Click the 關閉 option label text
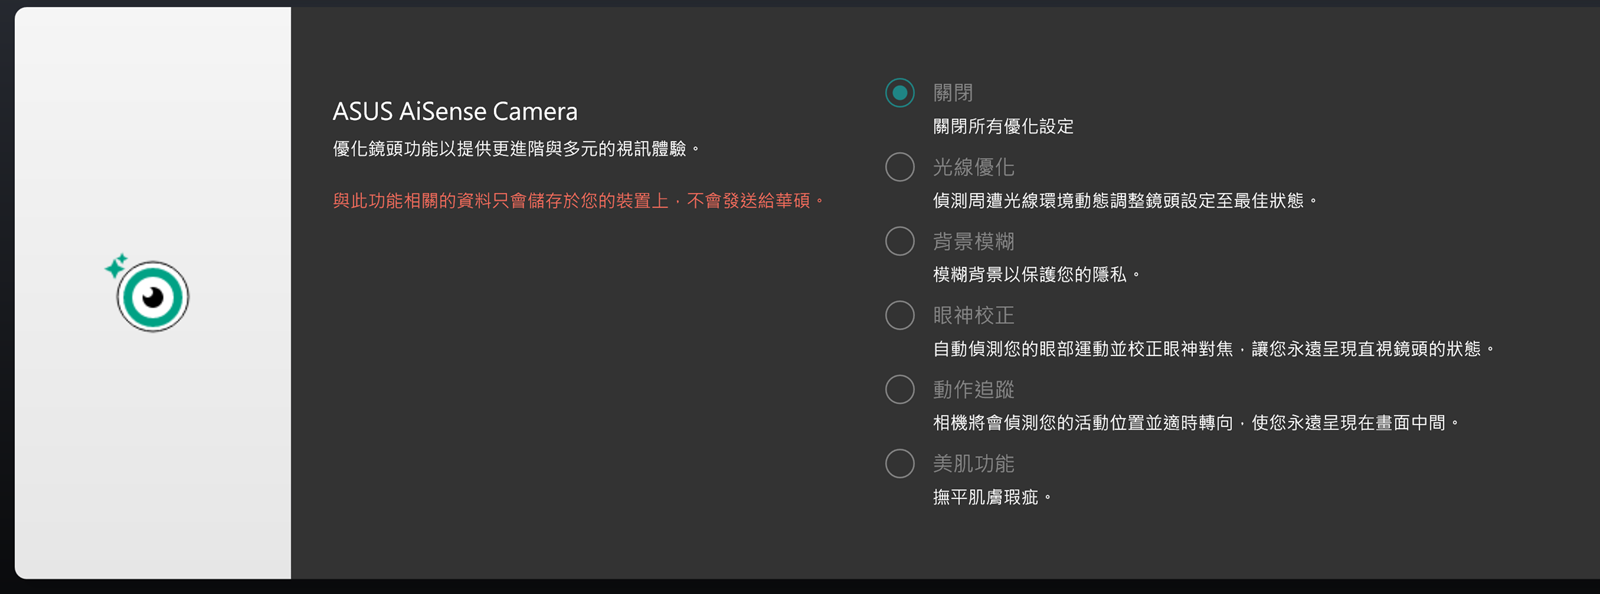Image resolution: width=1600 pixels, height=594 pixels. coord(953,93)
